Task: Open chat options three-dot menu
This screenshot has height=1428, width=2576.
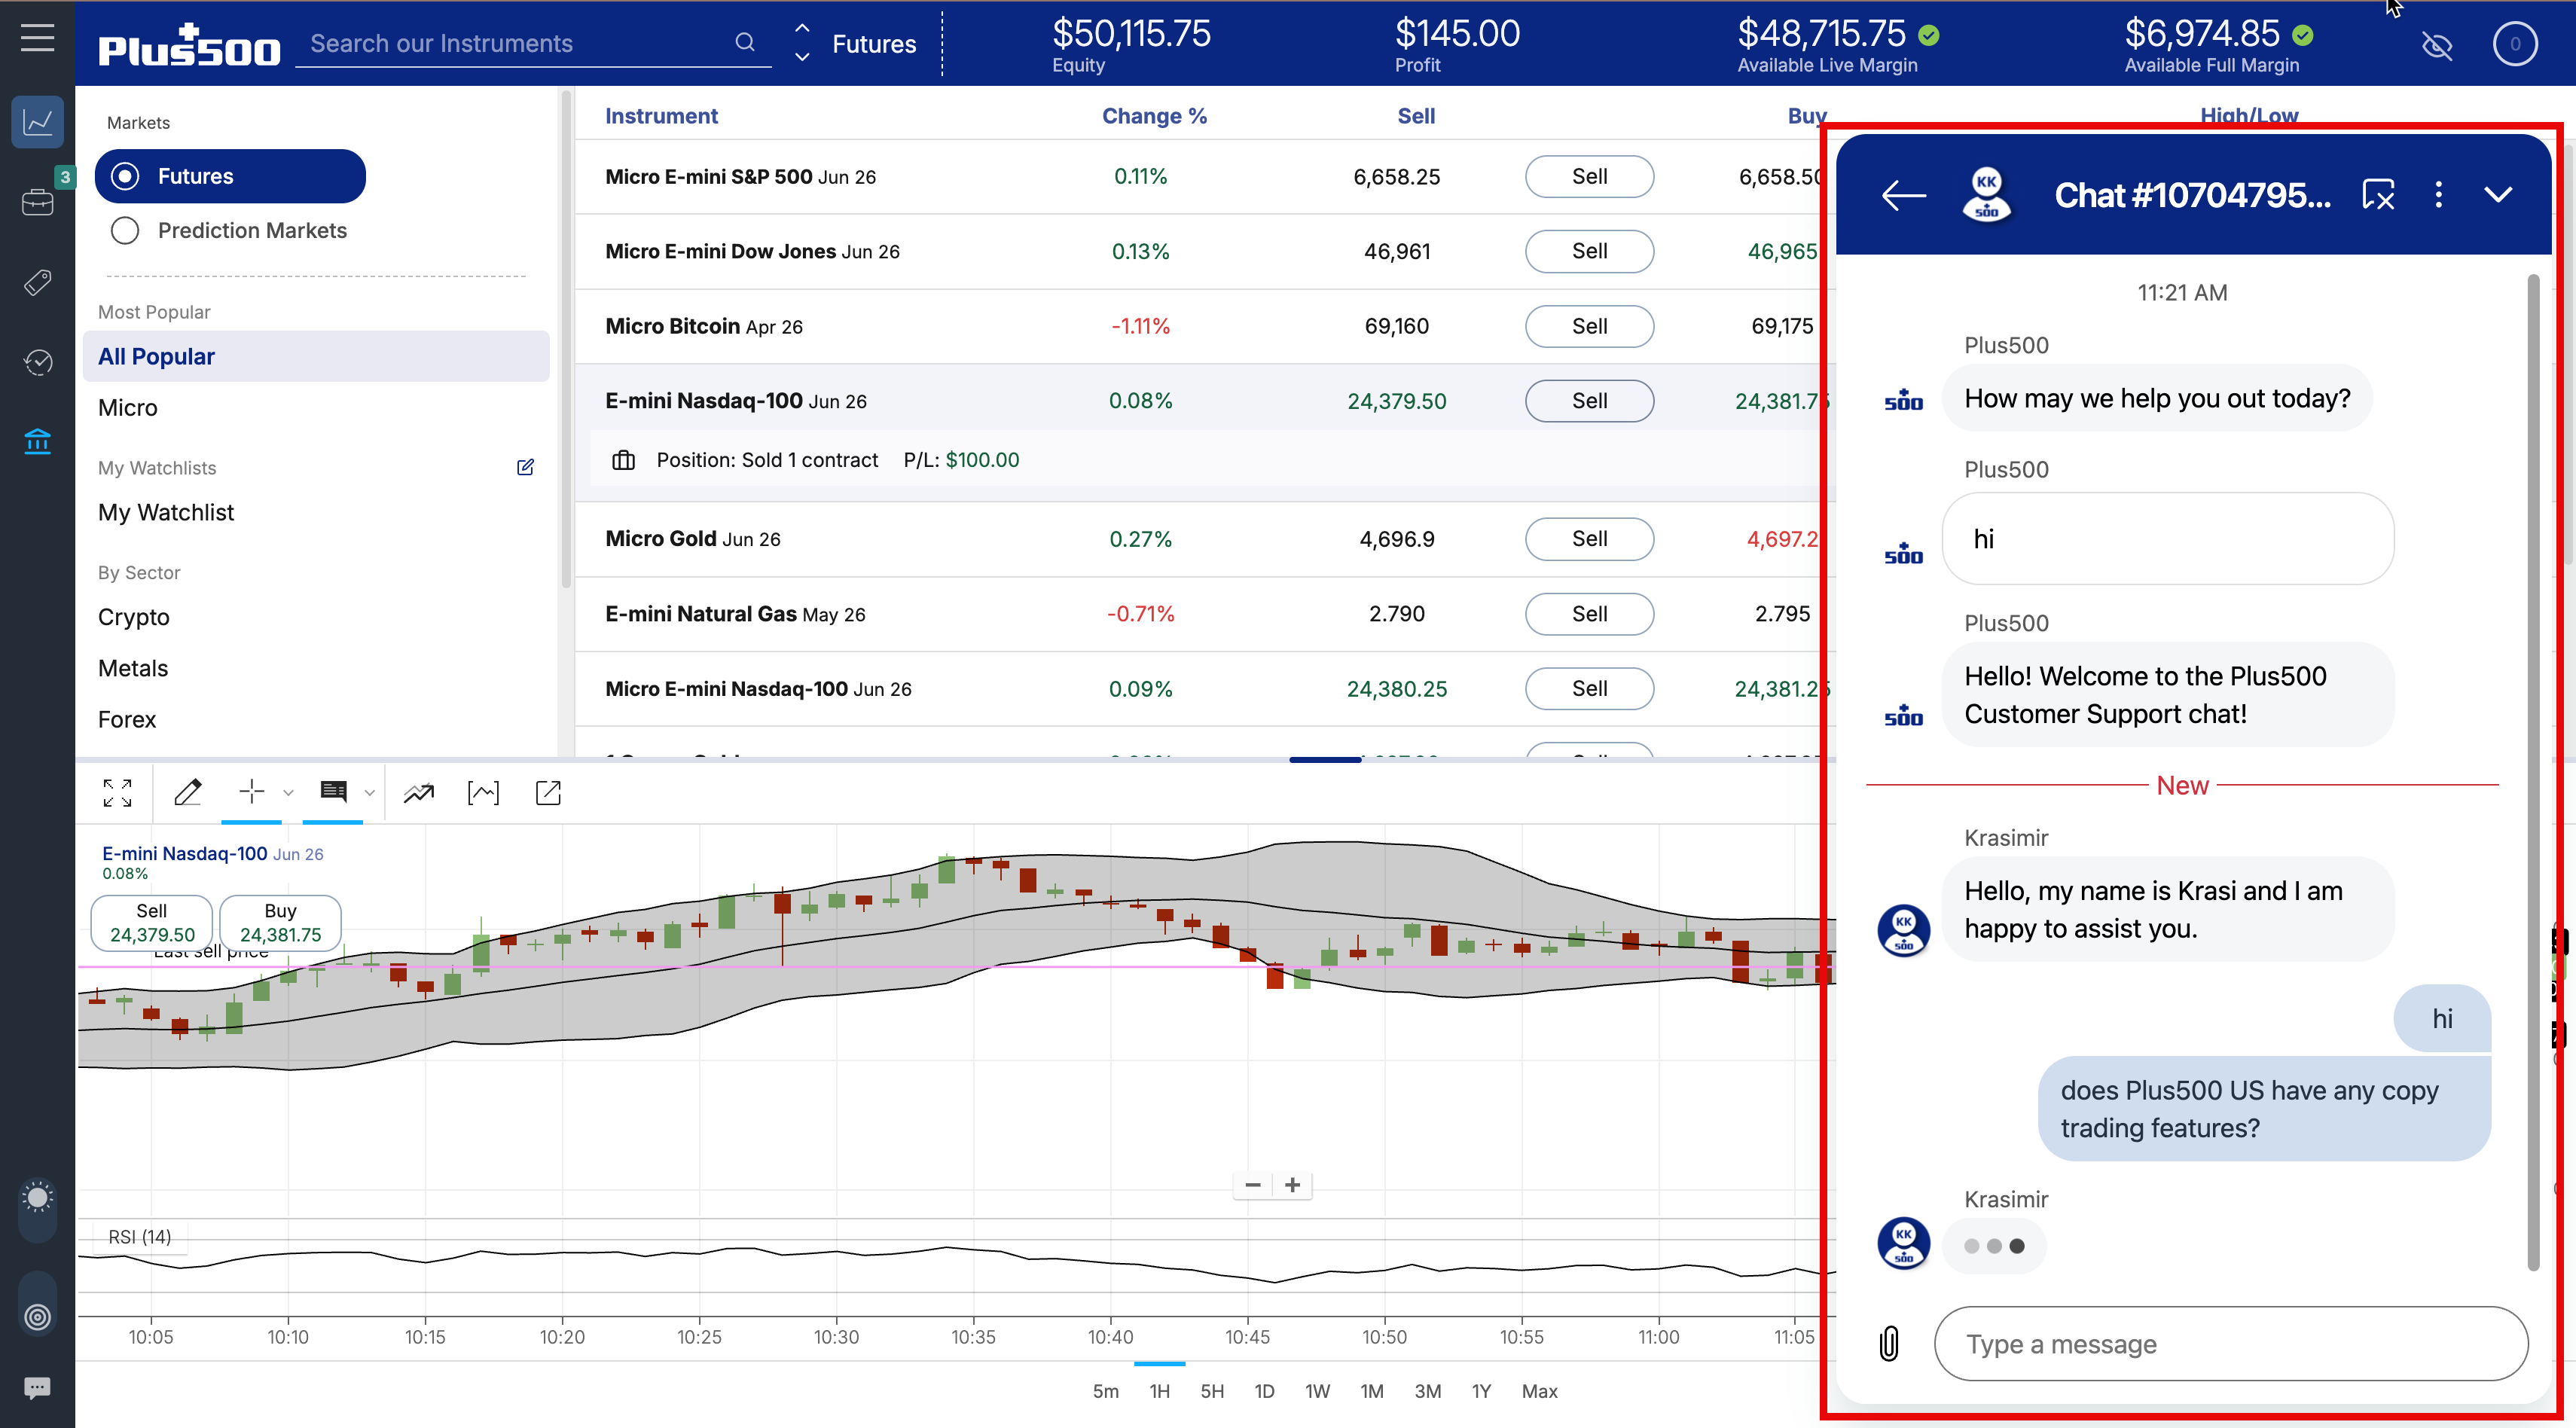Action: 2439,195
